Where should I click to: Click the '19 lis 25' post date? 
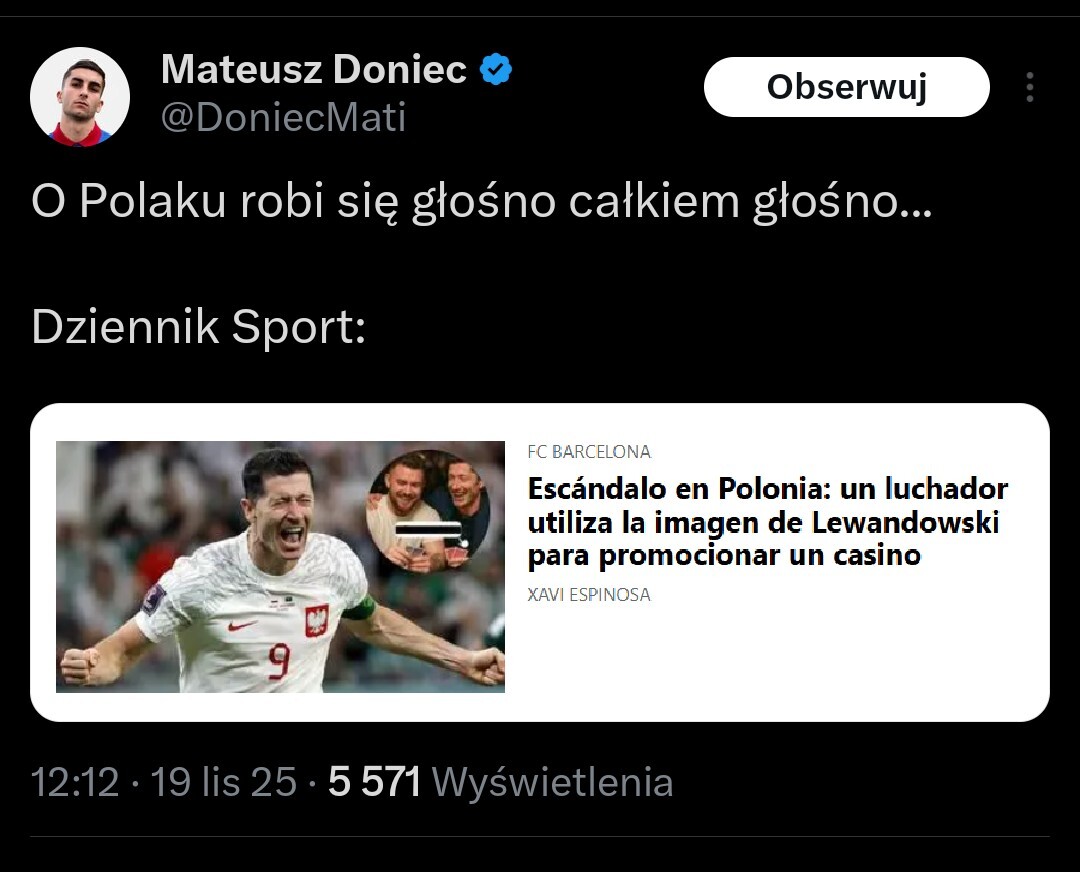pos(224,782)
